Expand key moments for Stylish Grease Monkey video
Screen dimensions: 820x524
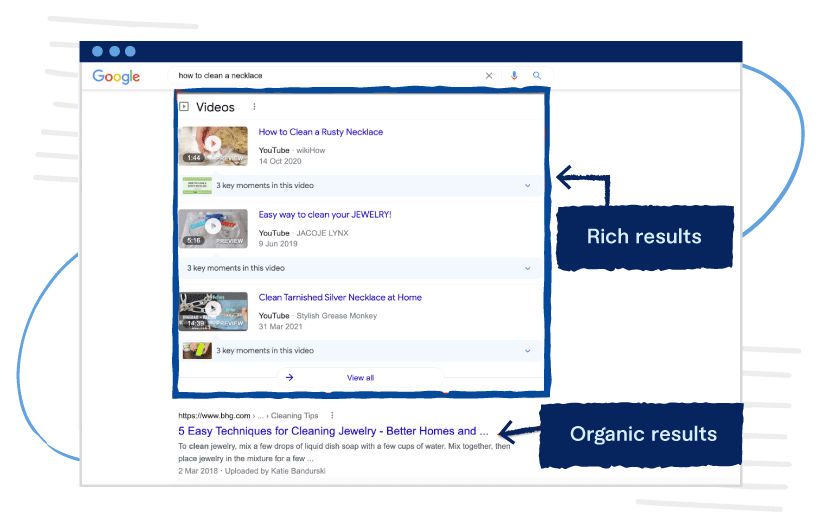(x=528, y=351)
